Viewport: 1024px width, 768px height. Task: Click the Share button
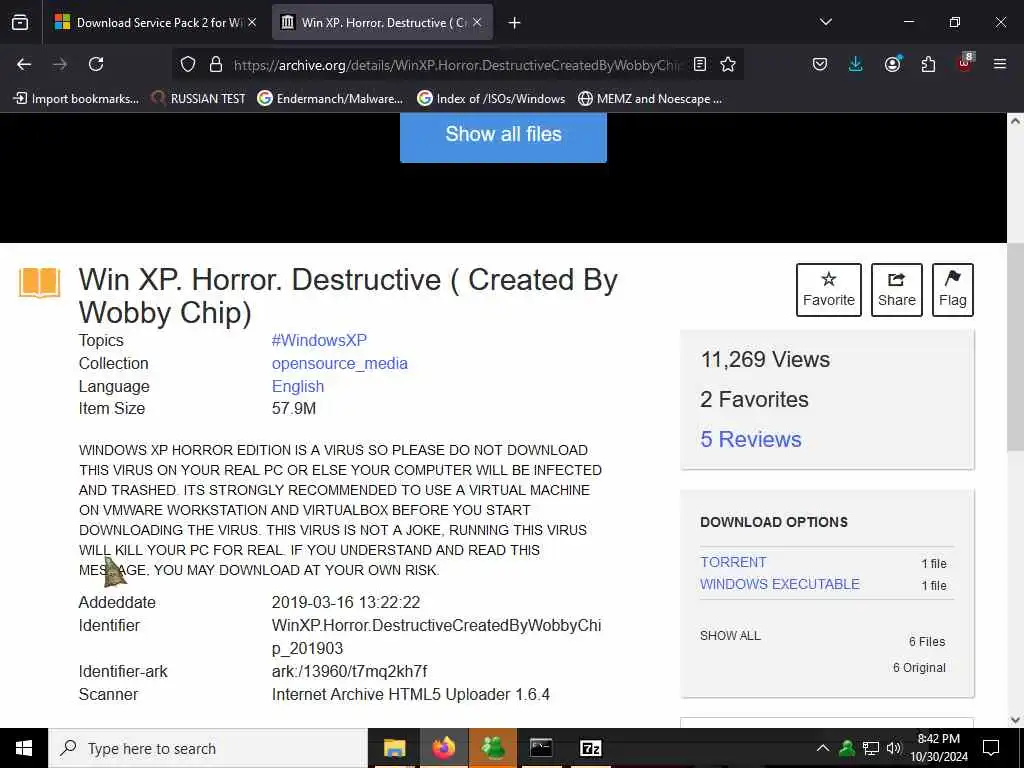tap(897, 290)
